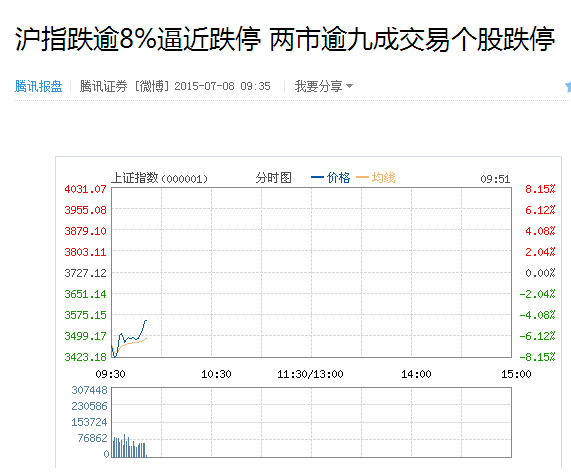Click the publish date 2015-07-08 09:35
Image resolution: width=571 pixels, height=473 pixels.
click(x=223, y=86)
